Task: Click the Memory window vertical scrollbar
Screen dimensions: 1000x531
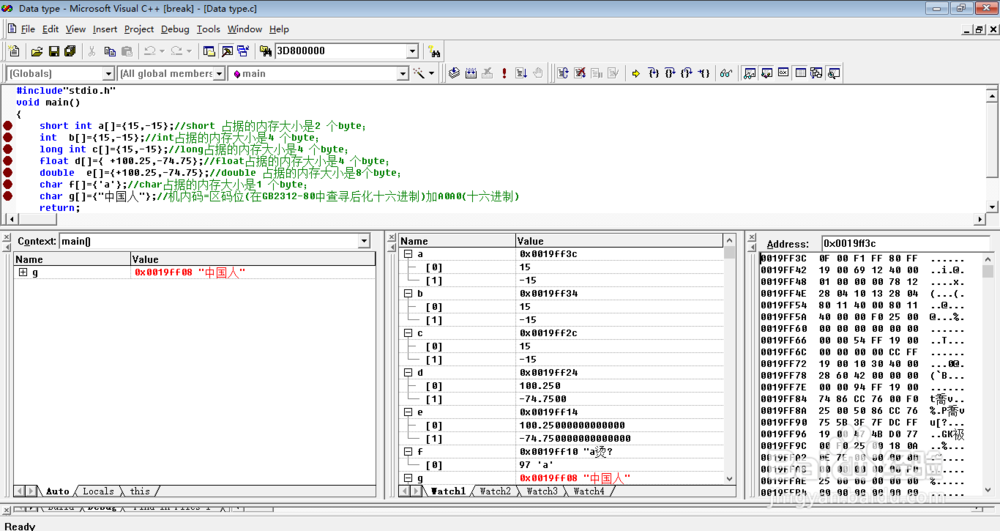Action: click(988, 374)
